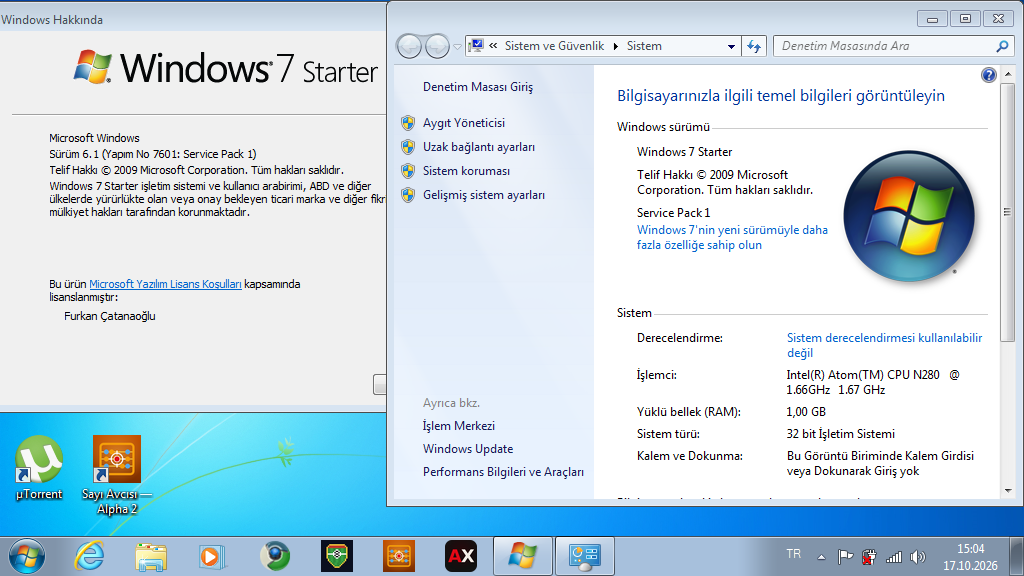Show hidden tray icons with the up arrow
Image resolution: width=1024 pixels, height=576 pixels.
pyautogui.click(x=821, y=557)
